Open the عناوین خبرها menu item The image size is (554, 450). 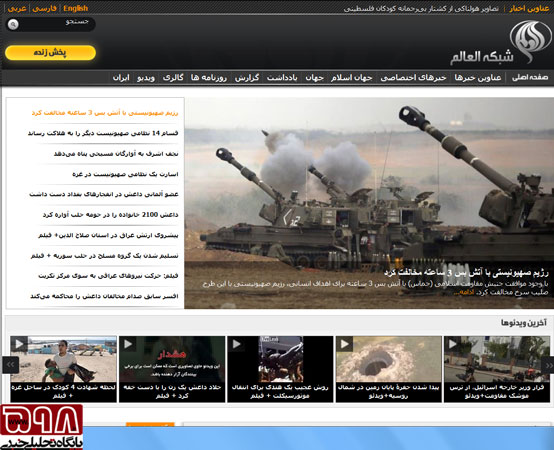[478, 77]
